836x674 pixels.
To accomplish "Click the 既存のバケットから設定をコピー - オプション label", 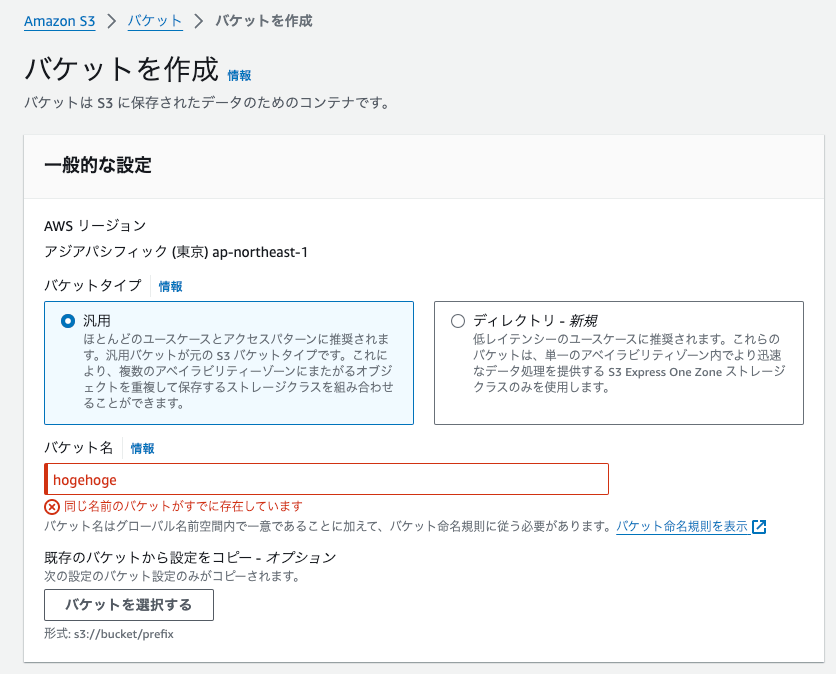I will coord(190,558).
